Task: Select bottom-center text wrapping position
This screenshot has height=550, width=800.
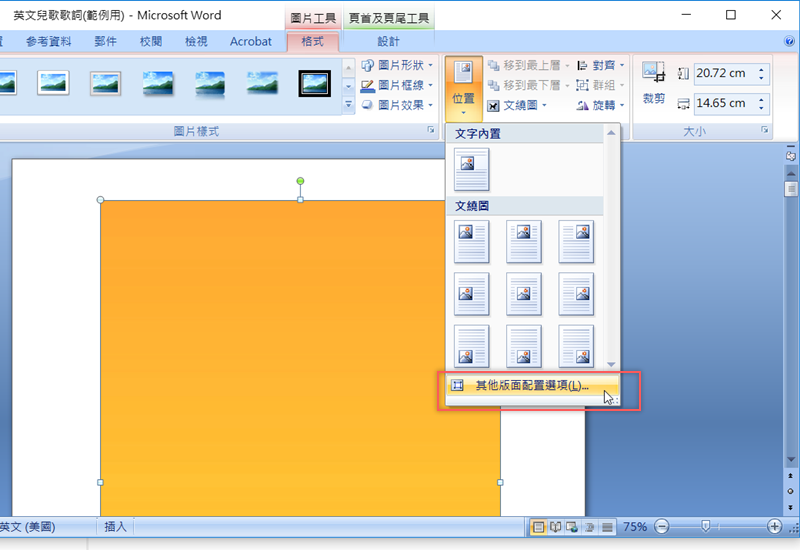Action: pyautogui.click(x=523, y=346)
